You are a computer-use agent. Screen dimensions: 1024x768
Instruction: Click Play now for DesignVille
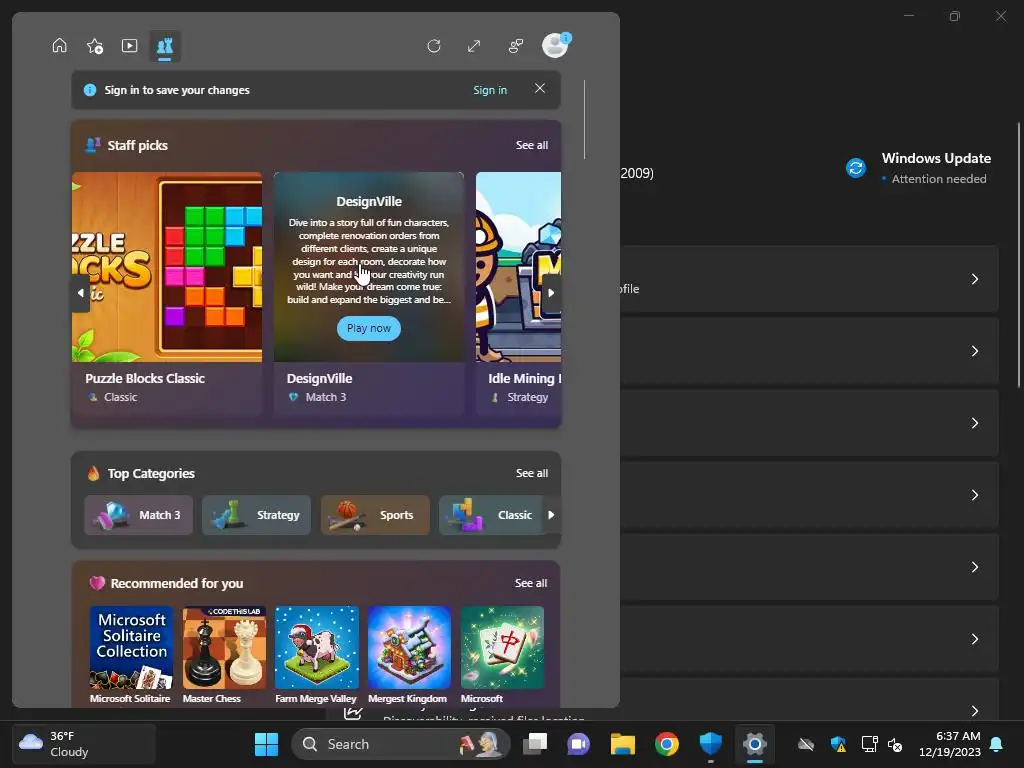click(x=369, y=328)
